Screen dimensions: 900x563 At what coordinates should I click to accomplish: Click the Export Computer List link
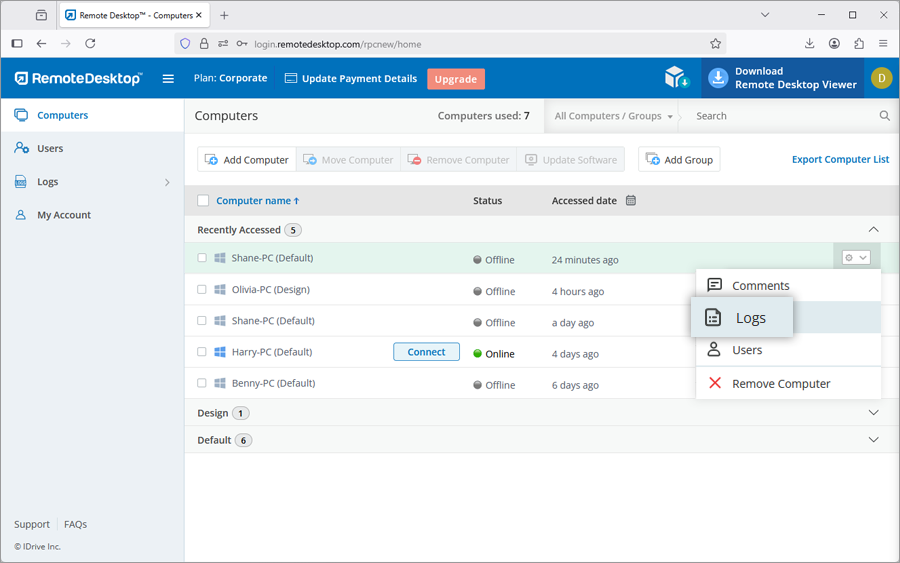(840, 159)
